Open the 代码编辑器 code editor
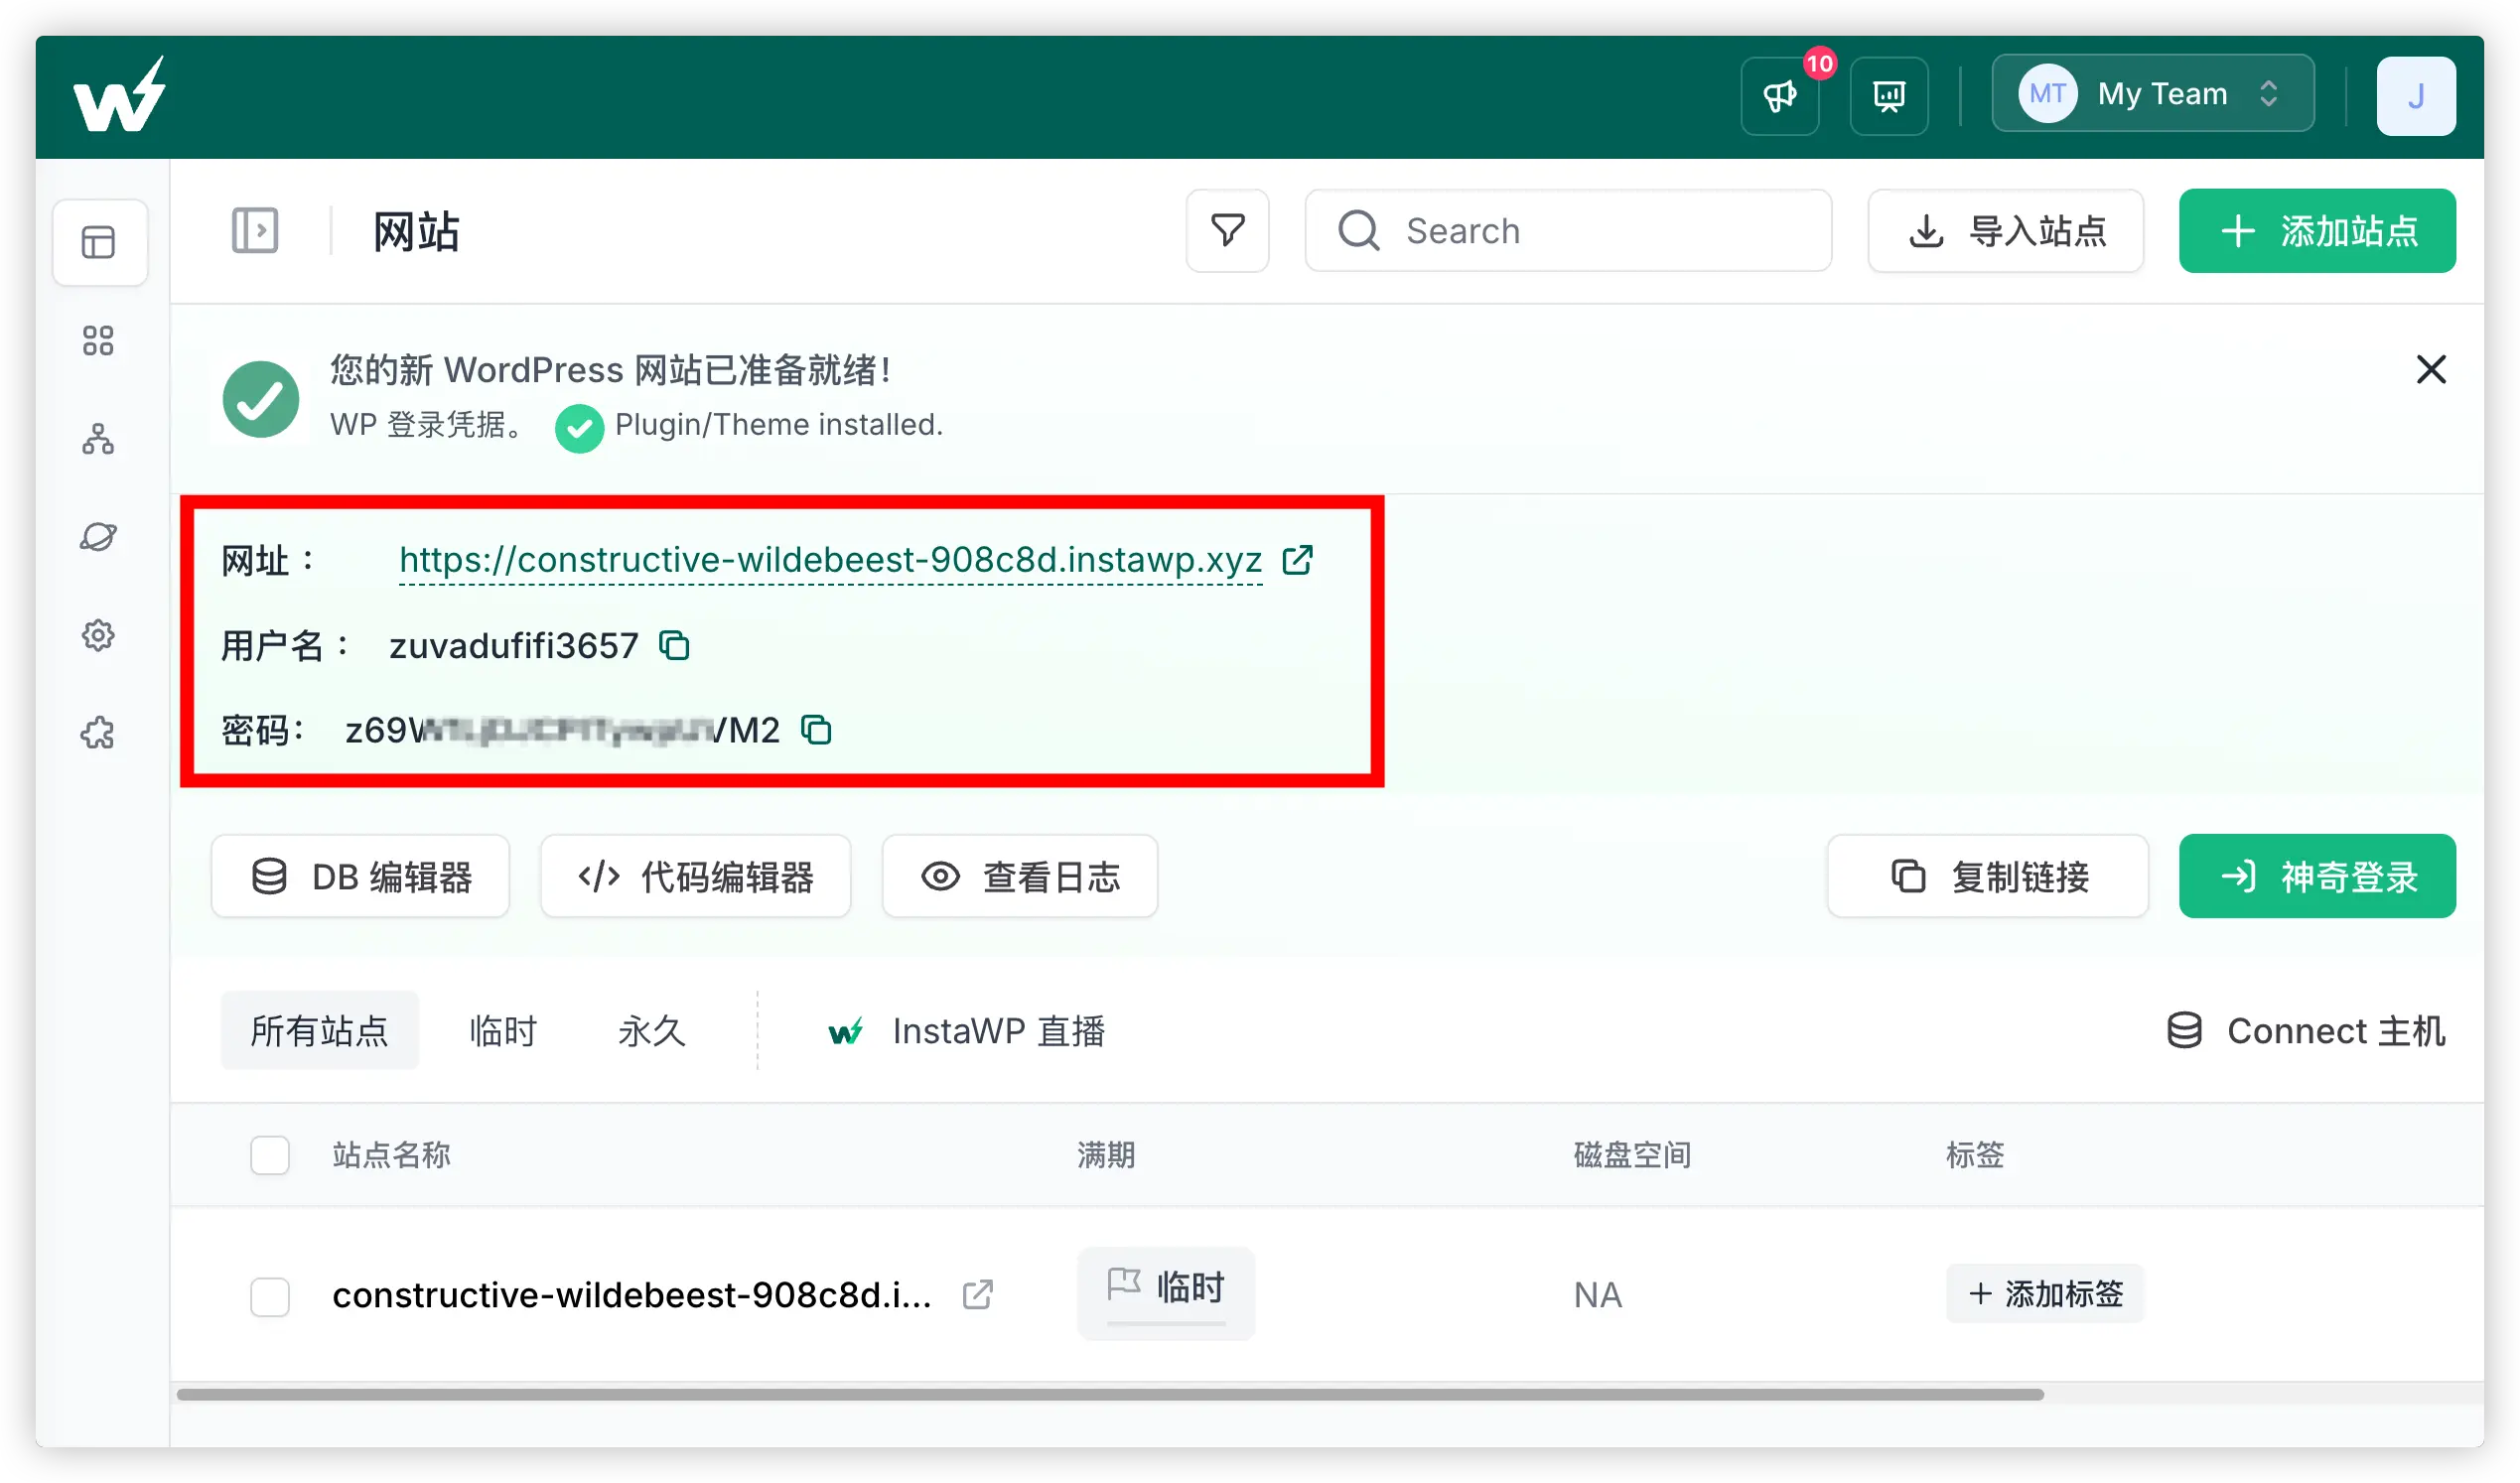Image resolution: width=2520 pixels, height=1483 pixels. click(x=696, y=876)
